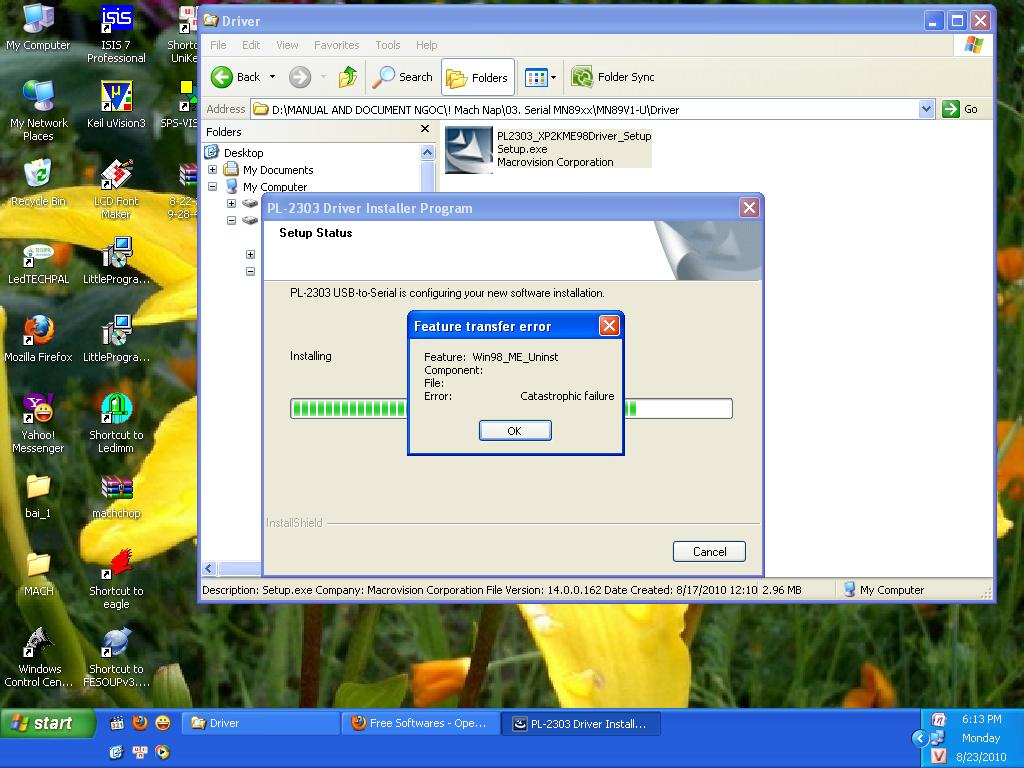Viewport: 1024px width, 768px height.
Task: Open Mozilla Firefox desktop icon
Action: (x=38, y=339)
